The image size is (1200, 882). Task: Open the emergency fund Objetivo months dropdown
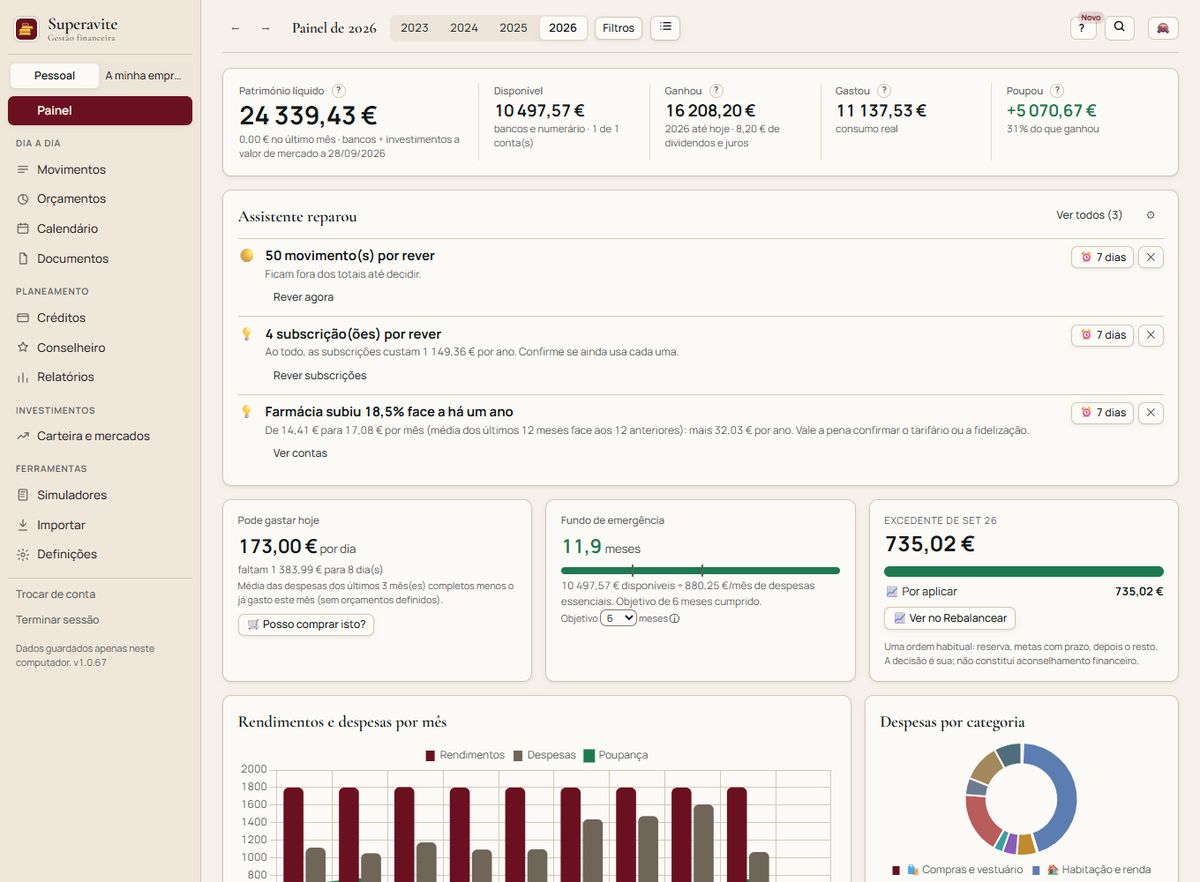[x=618, y=618]
